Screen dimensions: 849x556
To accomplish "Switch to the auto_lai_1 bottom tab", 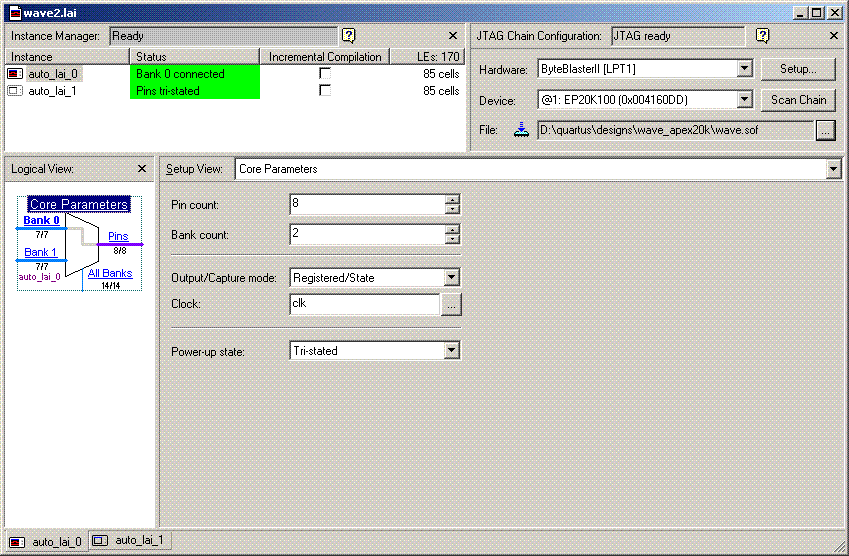I will pyautogui.click(x=129, y=540).
